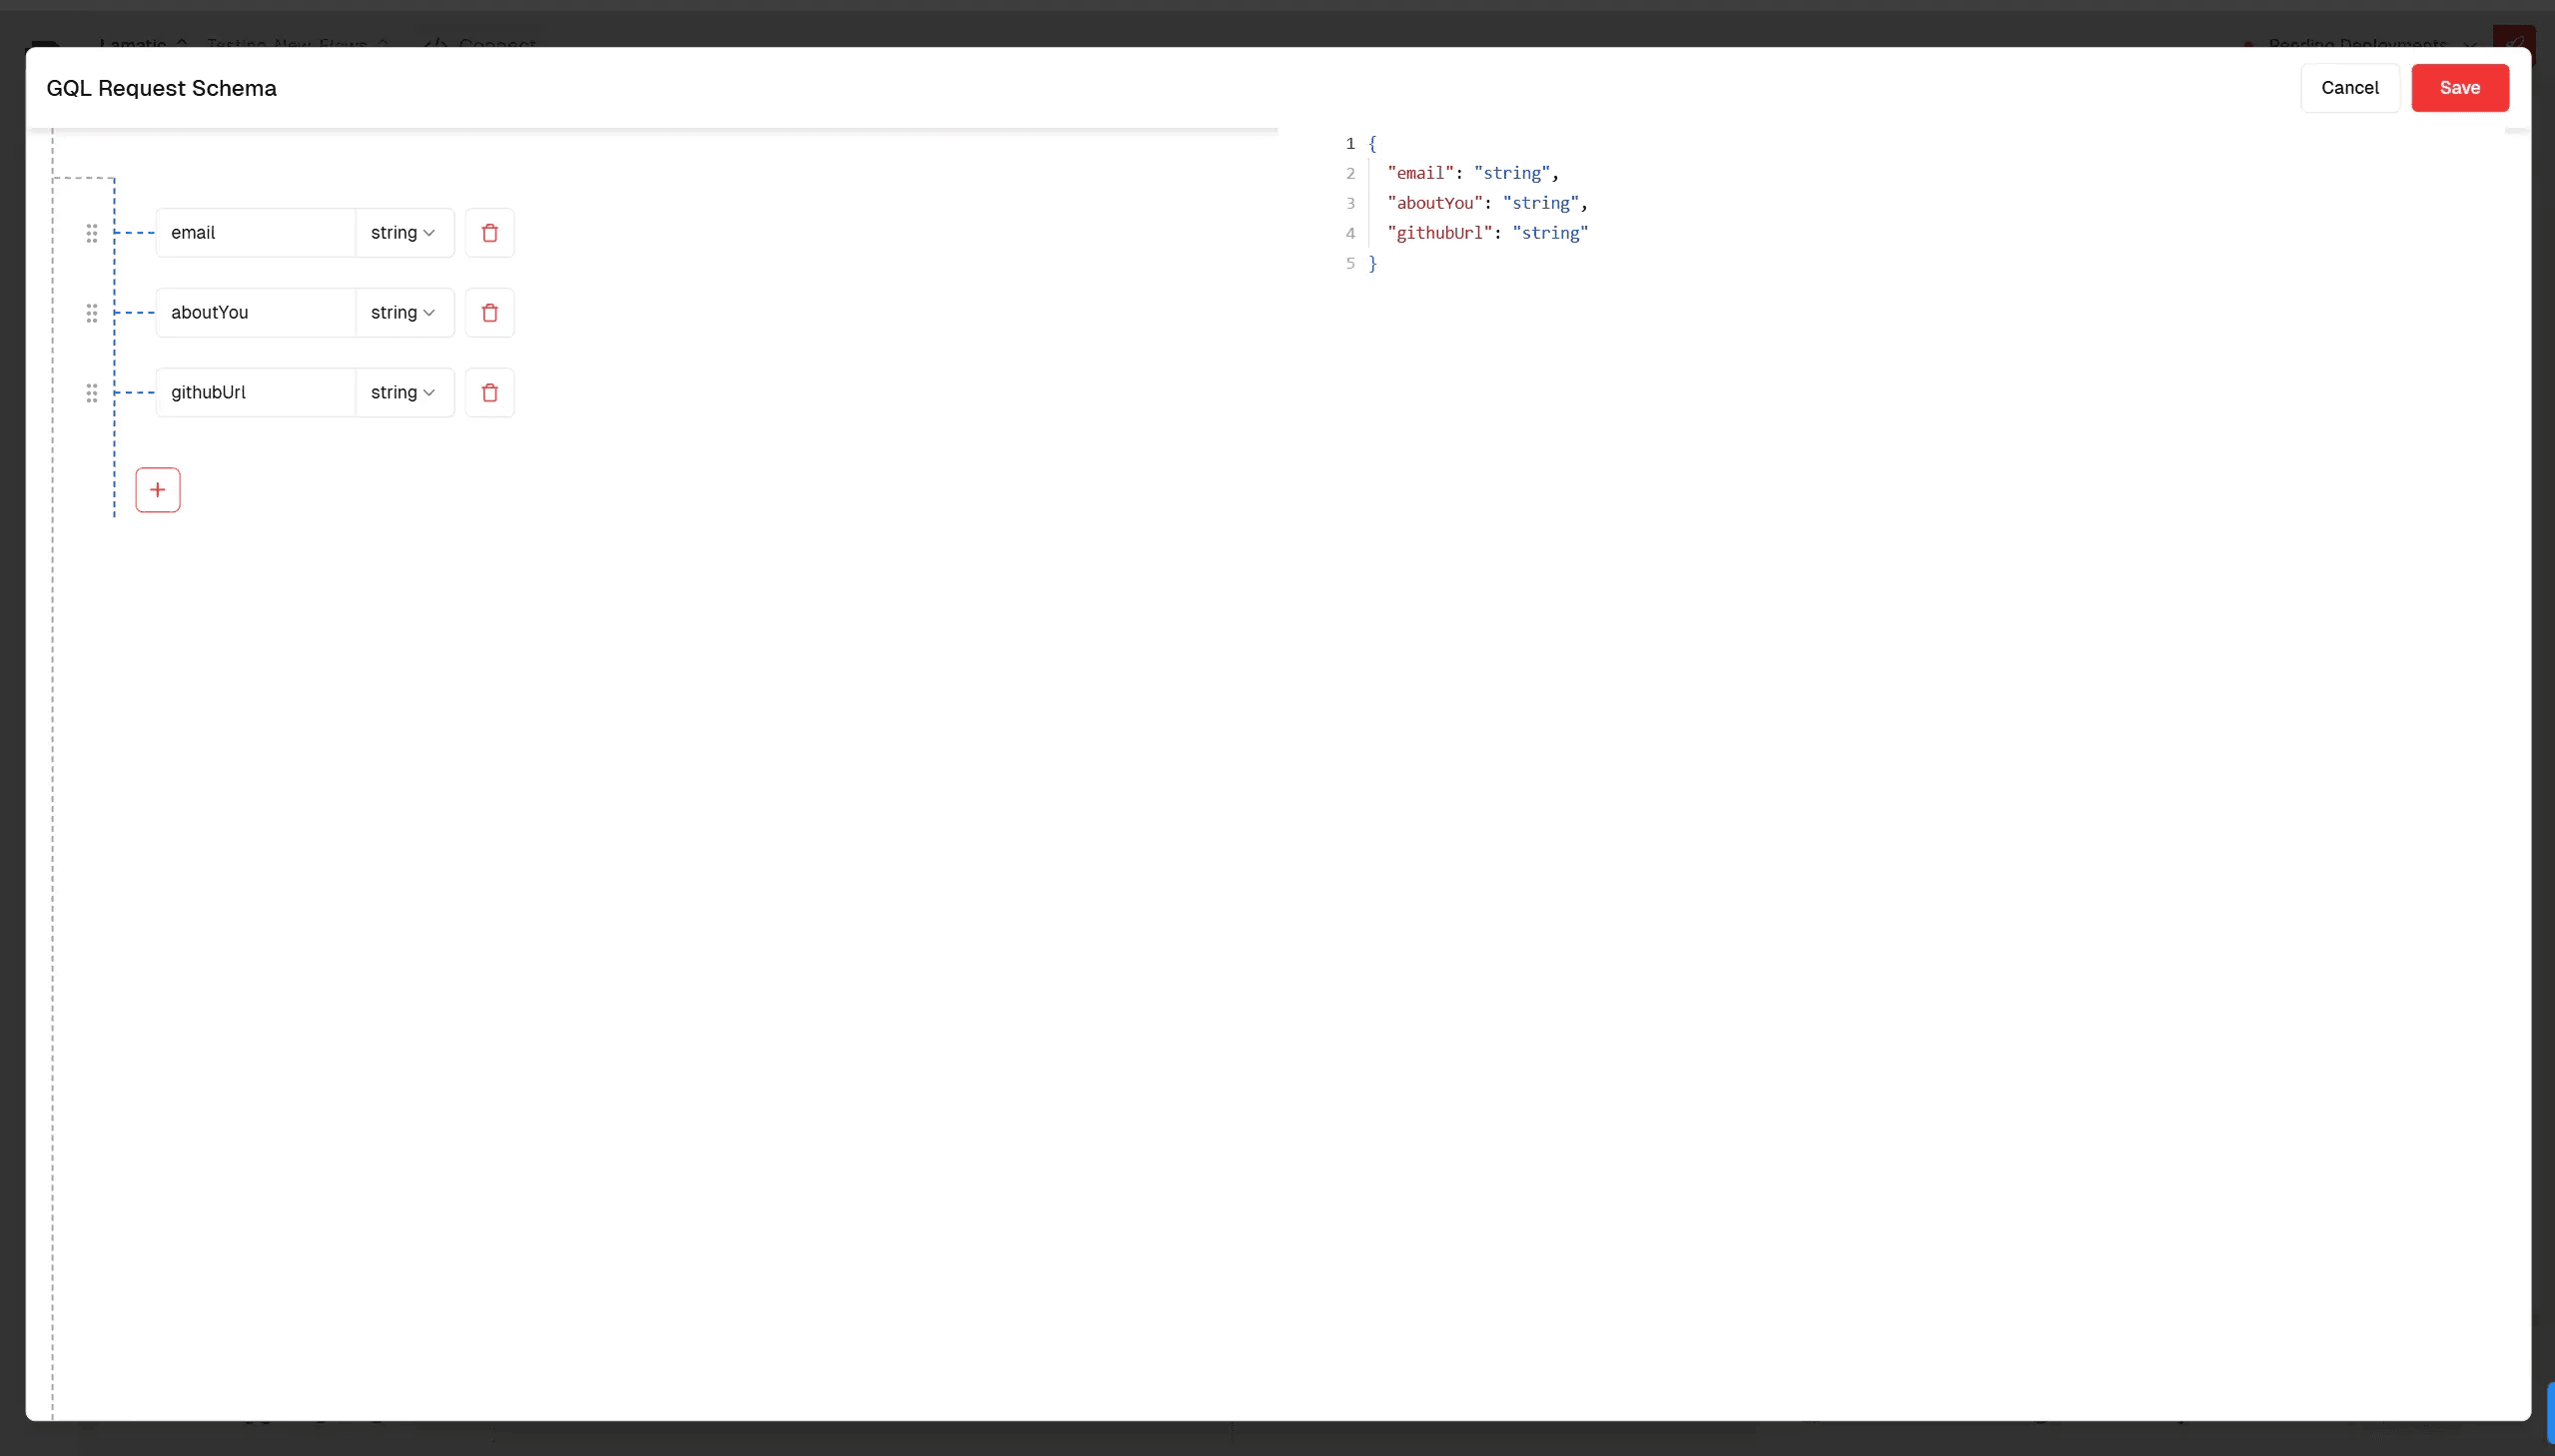Click the closing brace on JSON line 5
2555x1456 pixels.
point(1372,263)
